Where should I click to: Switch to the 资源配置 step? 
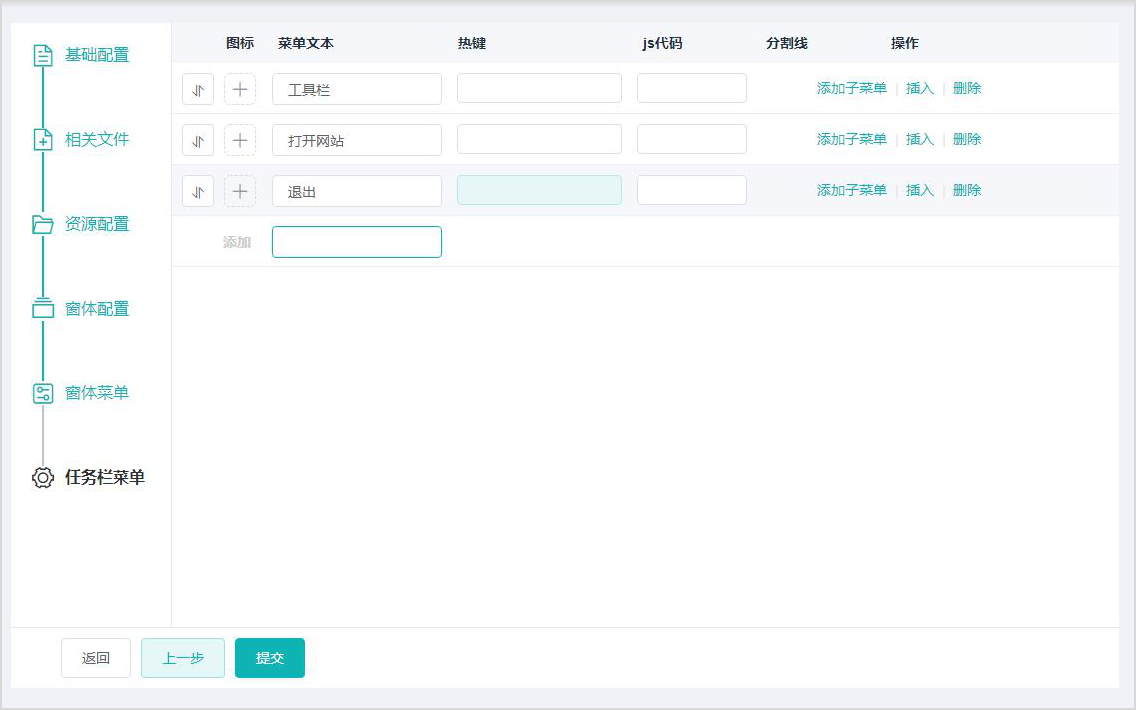[x=96, y=224]
